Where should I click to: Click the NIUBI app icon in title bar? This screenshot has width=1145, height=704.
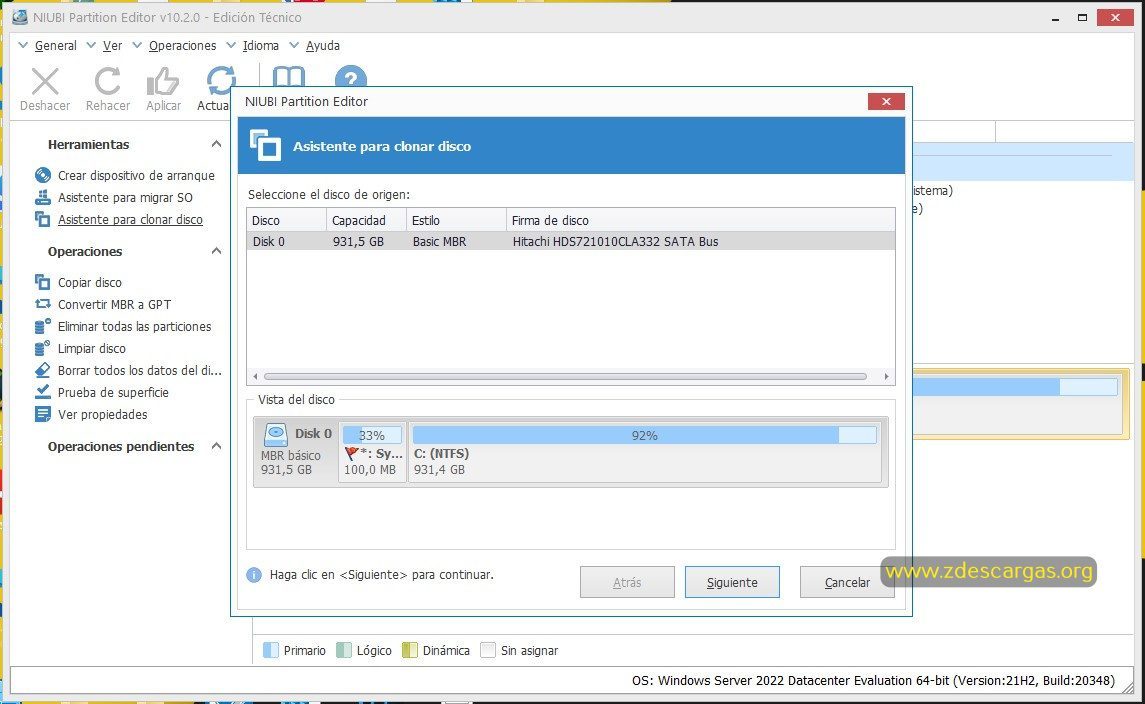pyautogui.click(x=20, y=17)
